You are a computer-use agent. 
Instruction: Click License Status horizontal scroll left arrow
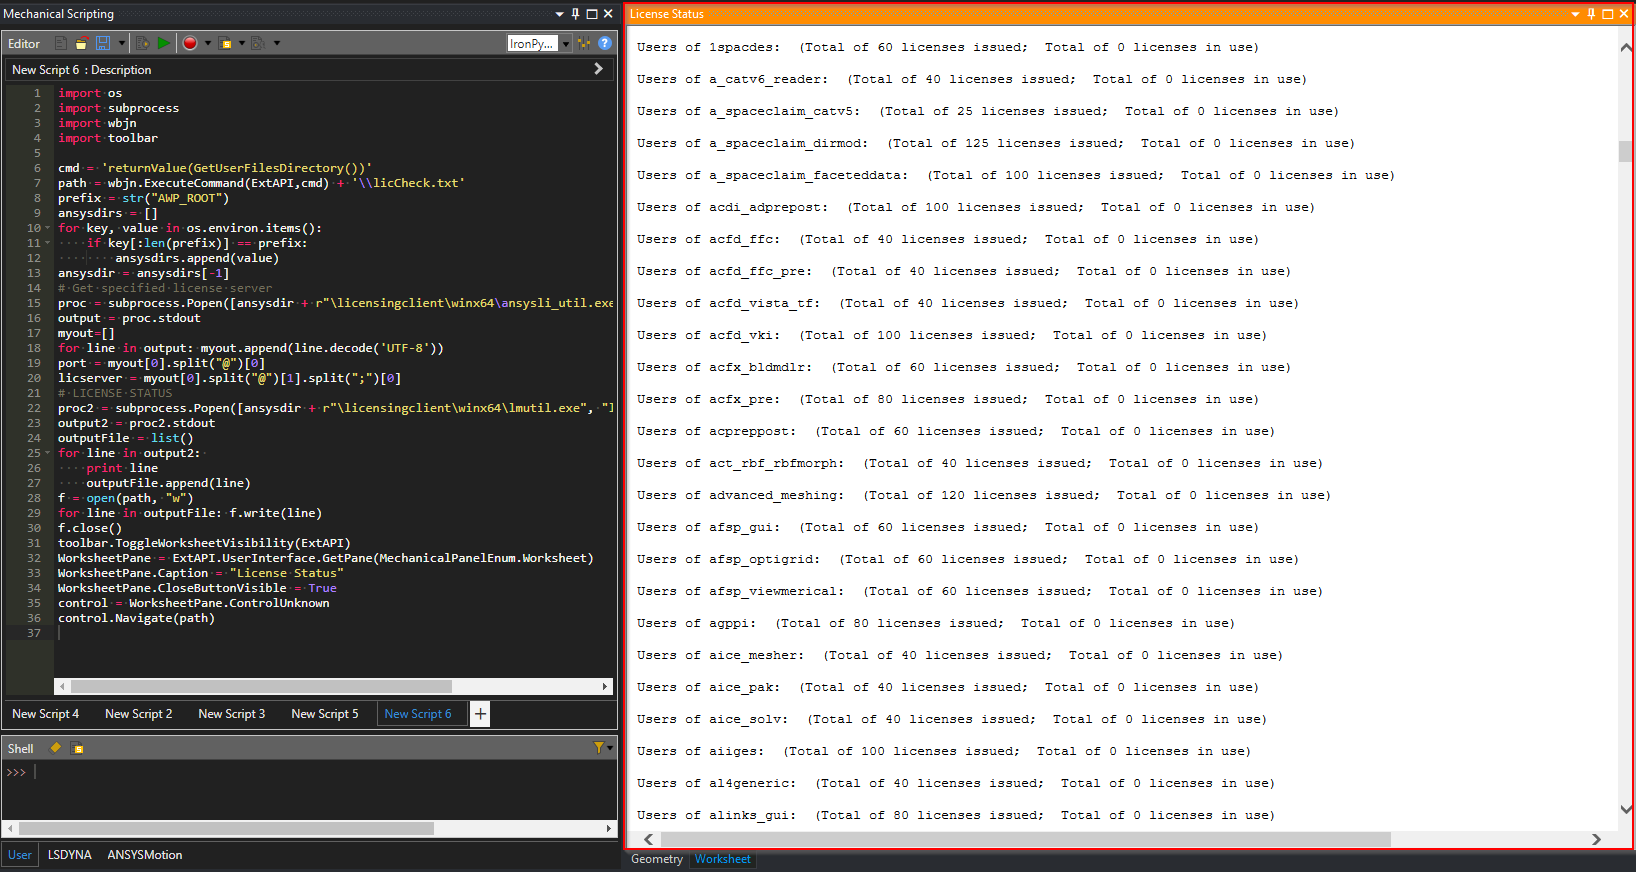pyautogui.click(x=648, y=840)
